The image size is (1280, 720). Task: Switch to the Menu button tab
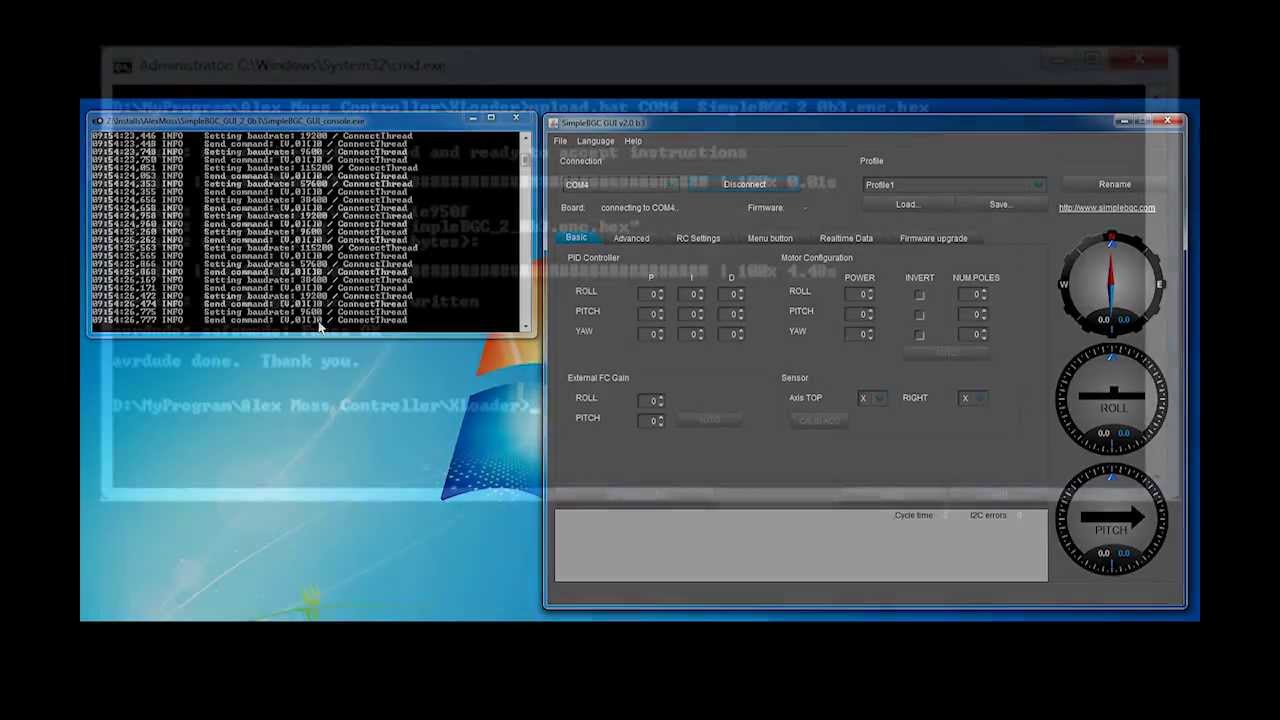point(770,239)
